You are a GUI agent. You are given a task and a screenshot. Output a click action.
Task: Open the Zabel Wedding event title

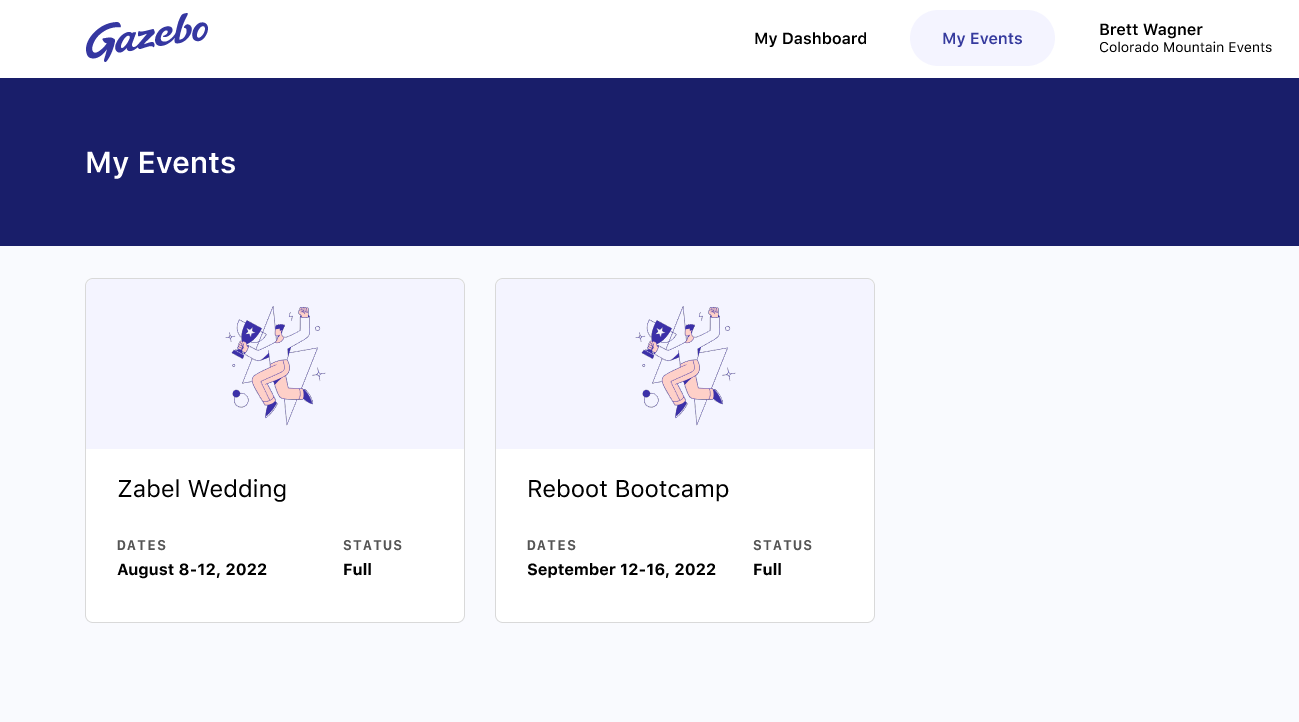pos(202,489)
